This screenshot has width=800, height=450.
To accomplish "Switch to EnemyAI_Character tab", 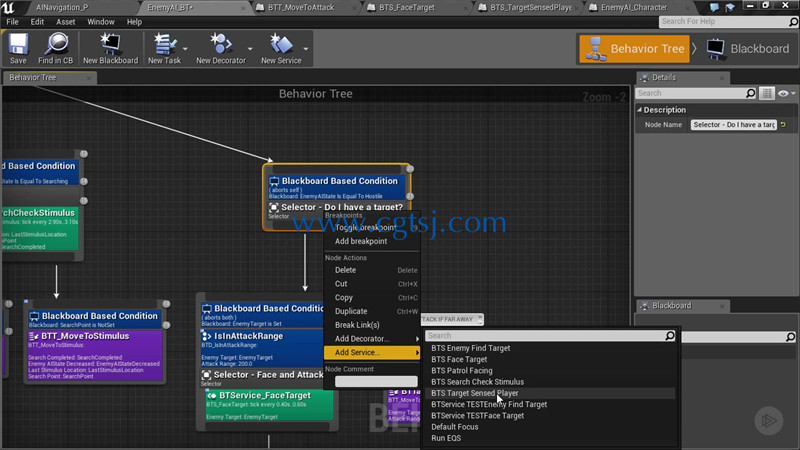I will tap(634, 7).
